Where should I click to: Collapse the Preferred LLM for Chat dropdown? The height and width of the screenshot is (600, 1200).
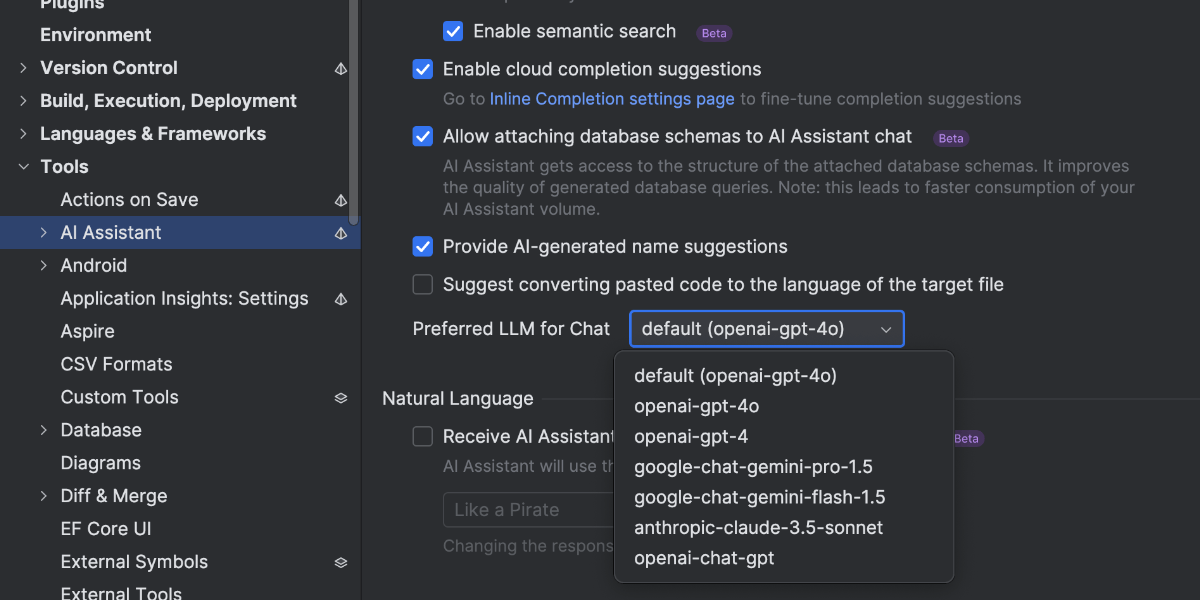point(766,329)
